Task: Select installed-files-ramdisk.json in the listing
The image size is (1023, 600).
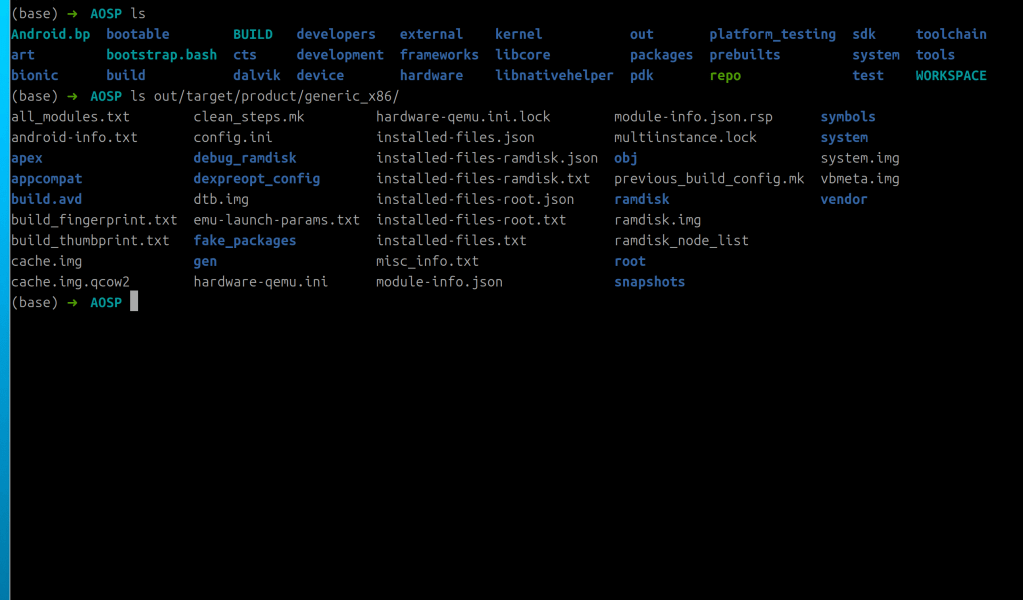Action: point(487,158)
